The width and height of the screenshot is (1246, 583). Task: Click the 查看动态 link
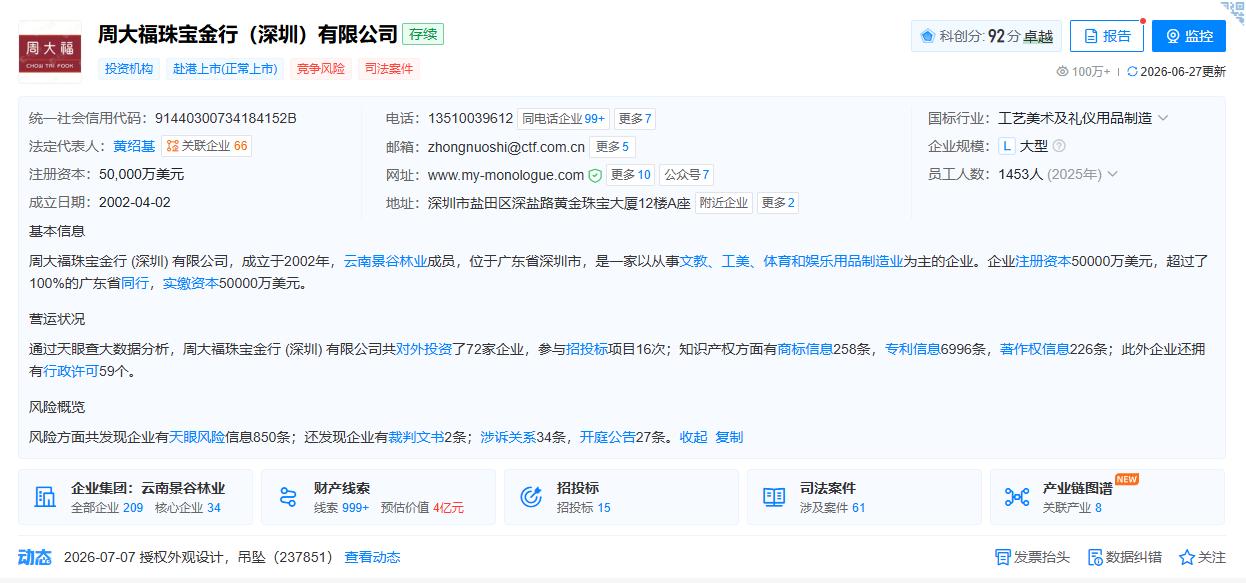click(x=372, y=557)
